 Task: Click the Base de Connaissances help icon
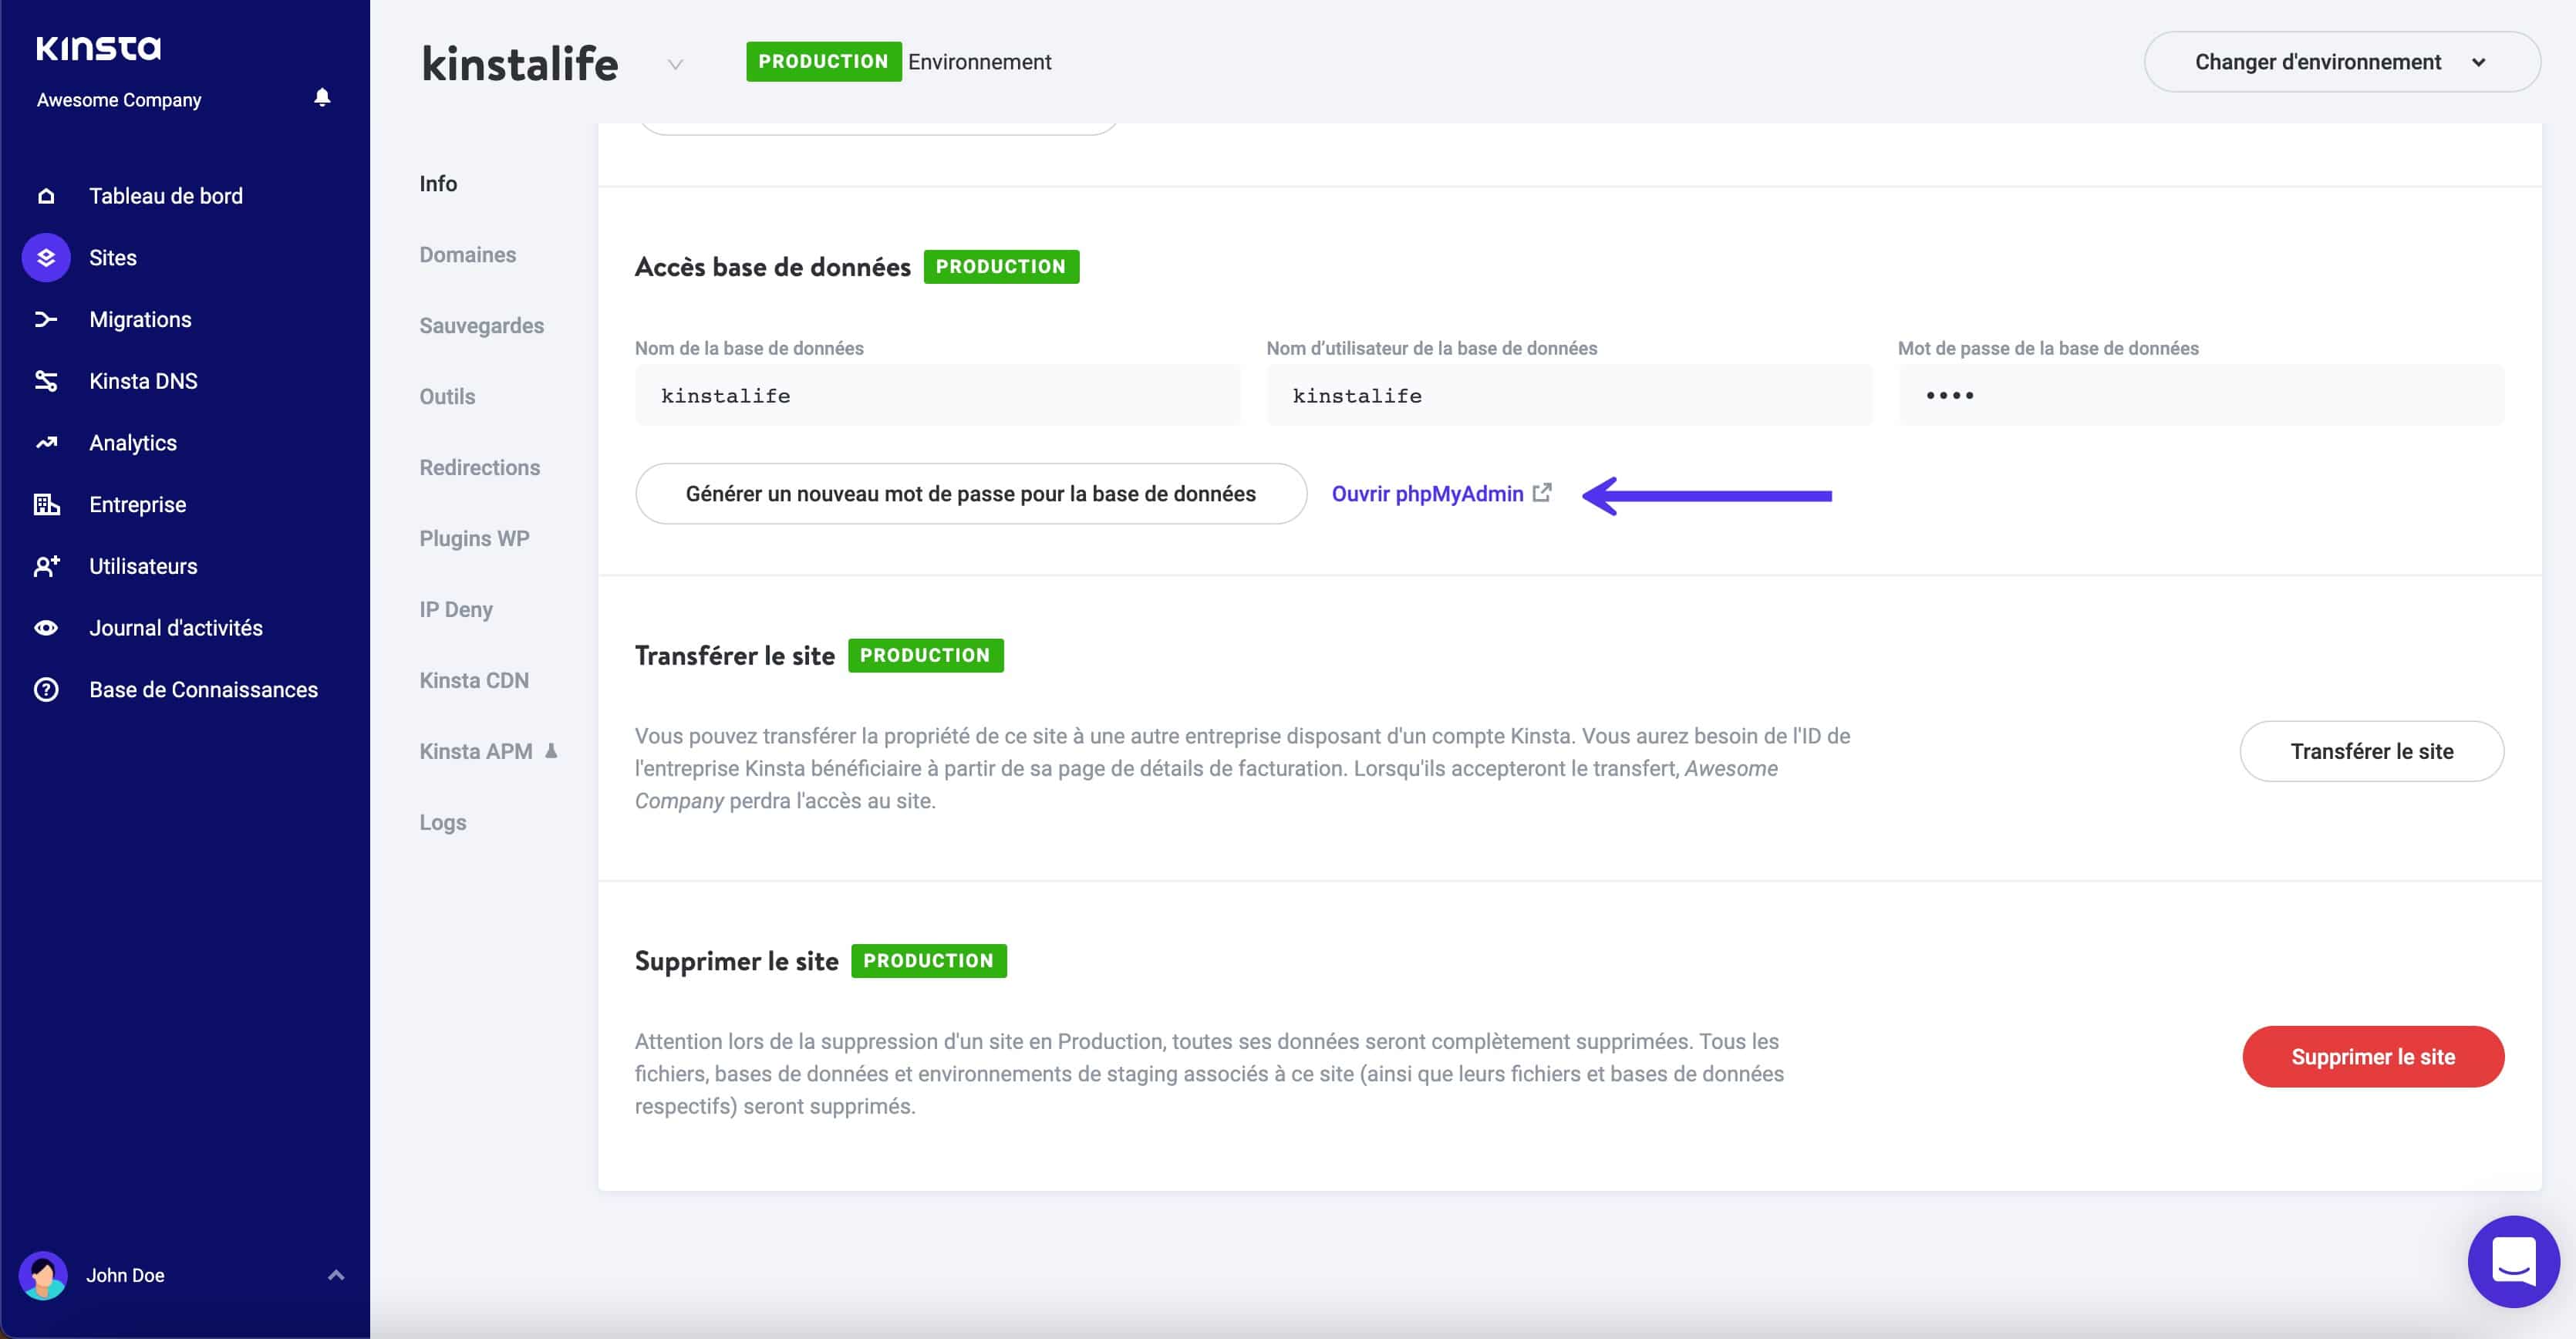(x=46, y=690)
